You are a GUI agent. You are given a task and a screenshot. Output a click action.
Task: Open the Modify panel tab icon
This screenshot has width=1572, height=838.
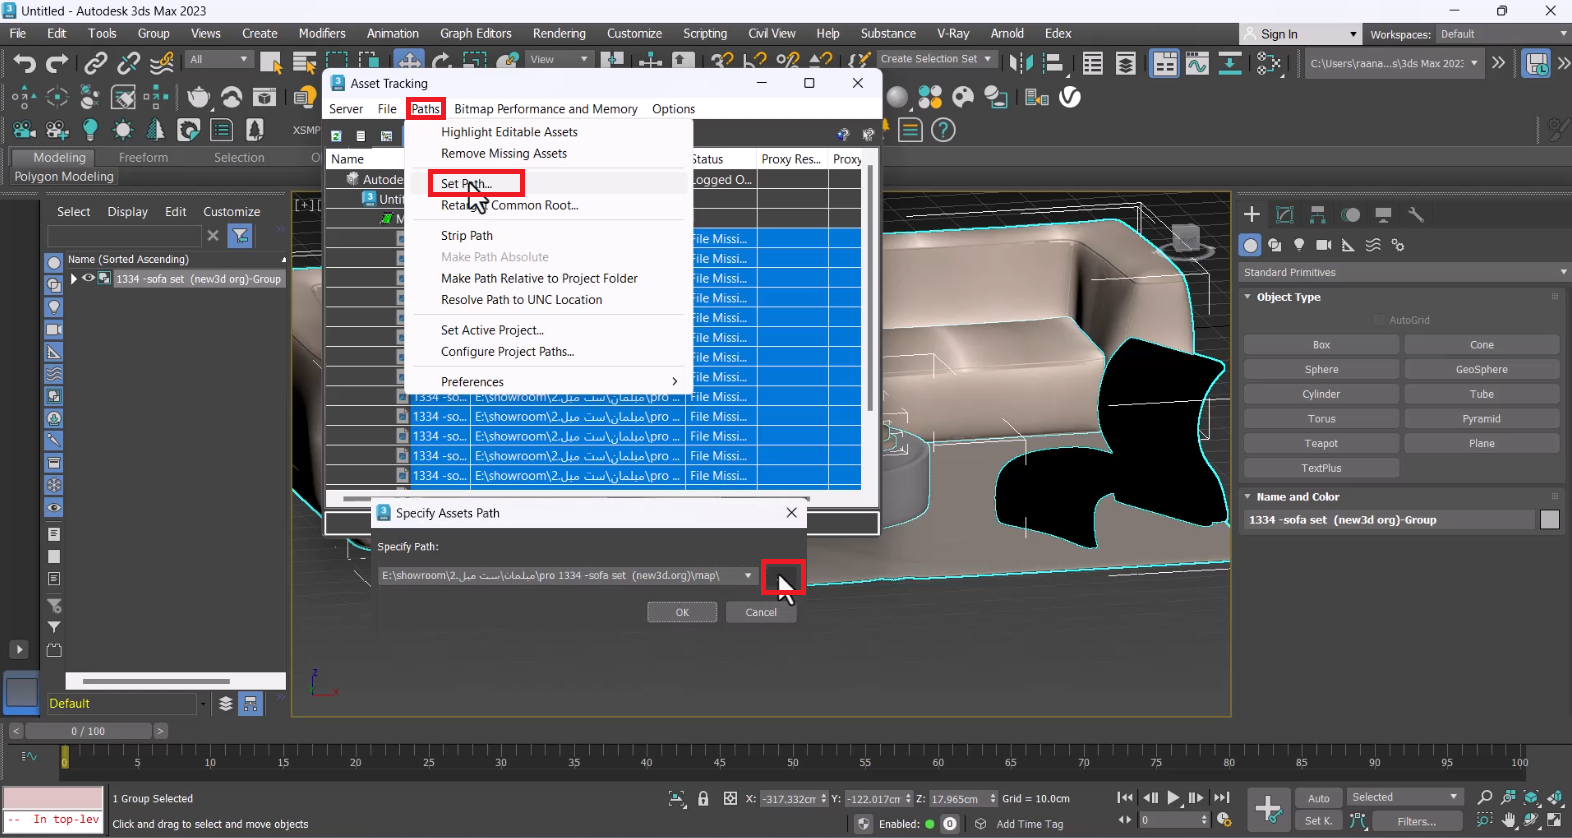coord(1285,214)
